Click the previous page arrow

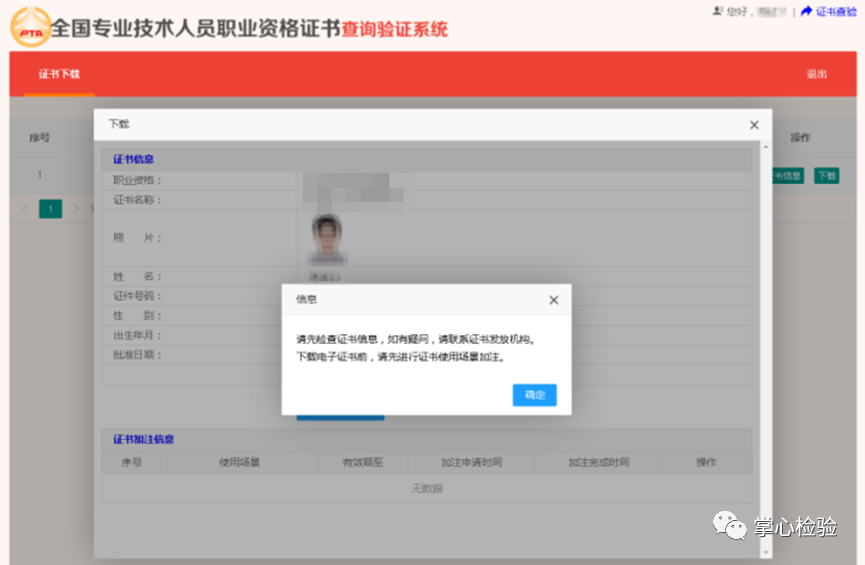point(26,209)
